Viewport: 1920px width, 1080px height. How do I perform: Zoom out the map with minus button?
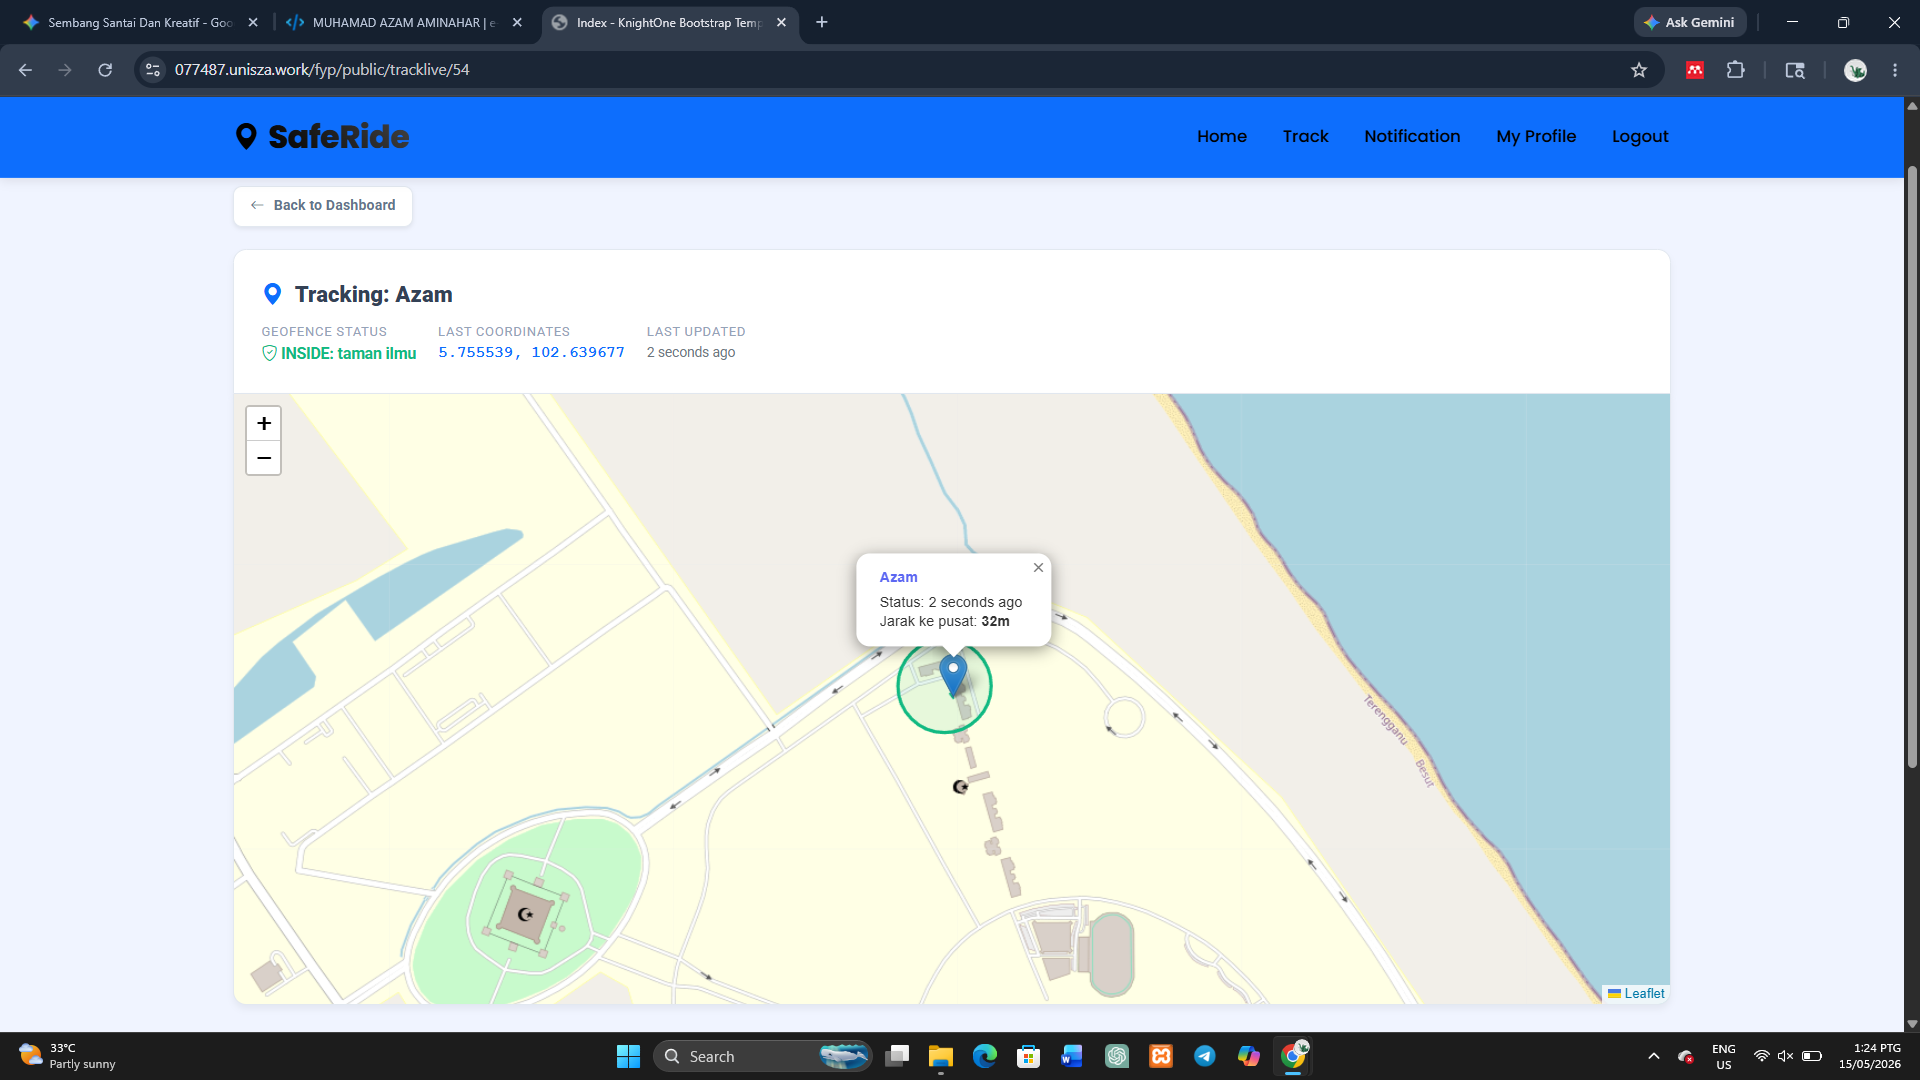click(x=264, y=458)
